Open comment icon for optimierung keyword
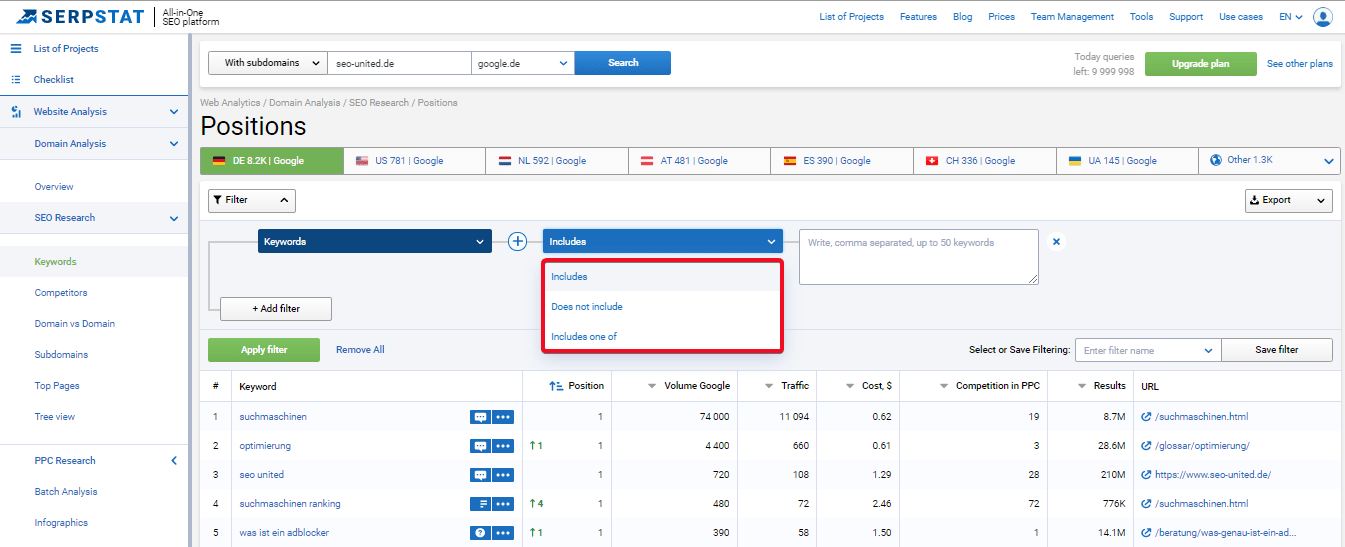Image resolution: width=1345 pixels, height=547 pixels. pyautogui.click(x=479, y=446)
